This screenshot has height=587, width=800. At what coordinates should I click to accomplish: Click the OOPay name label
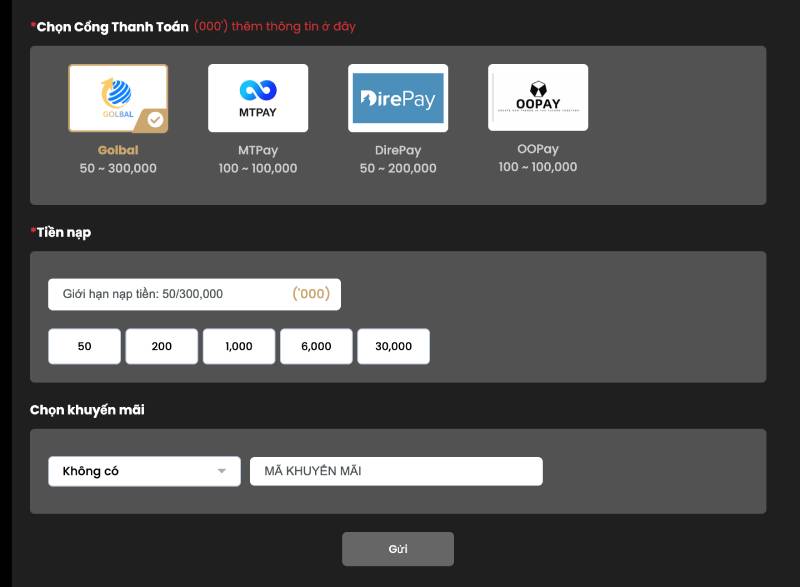538,149
